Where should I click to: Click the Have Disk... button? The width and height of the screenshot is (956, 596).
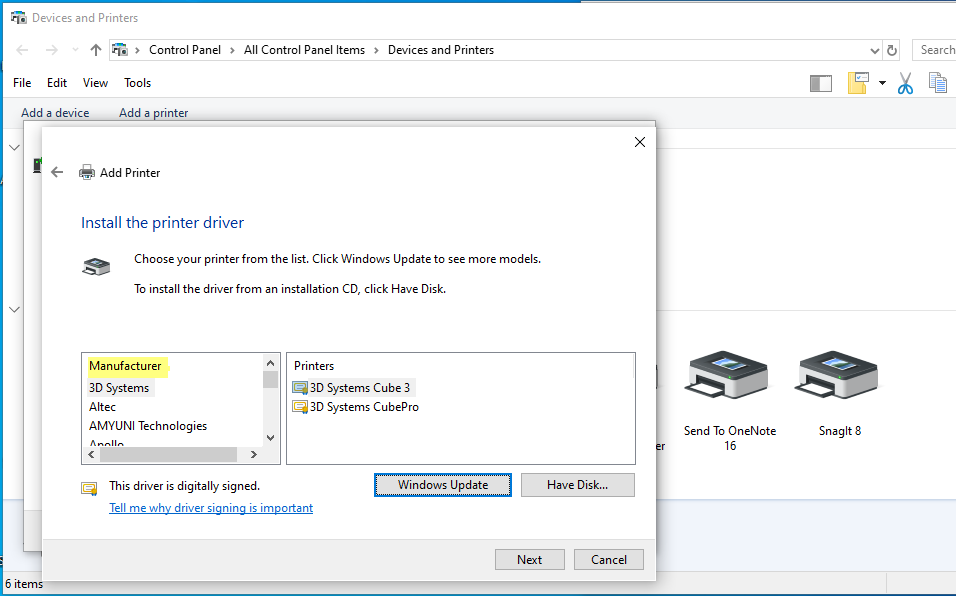pos(577,485)
